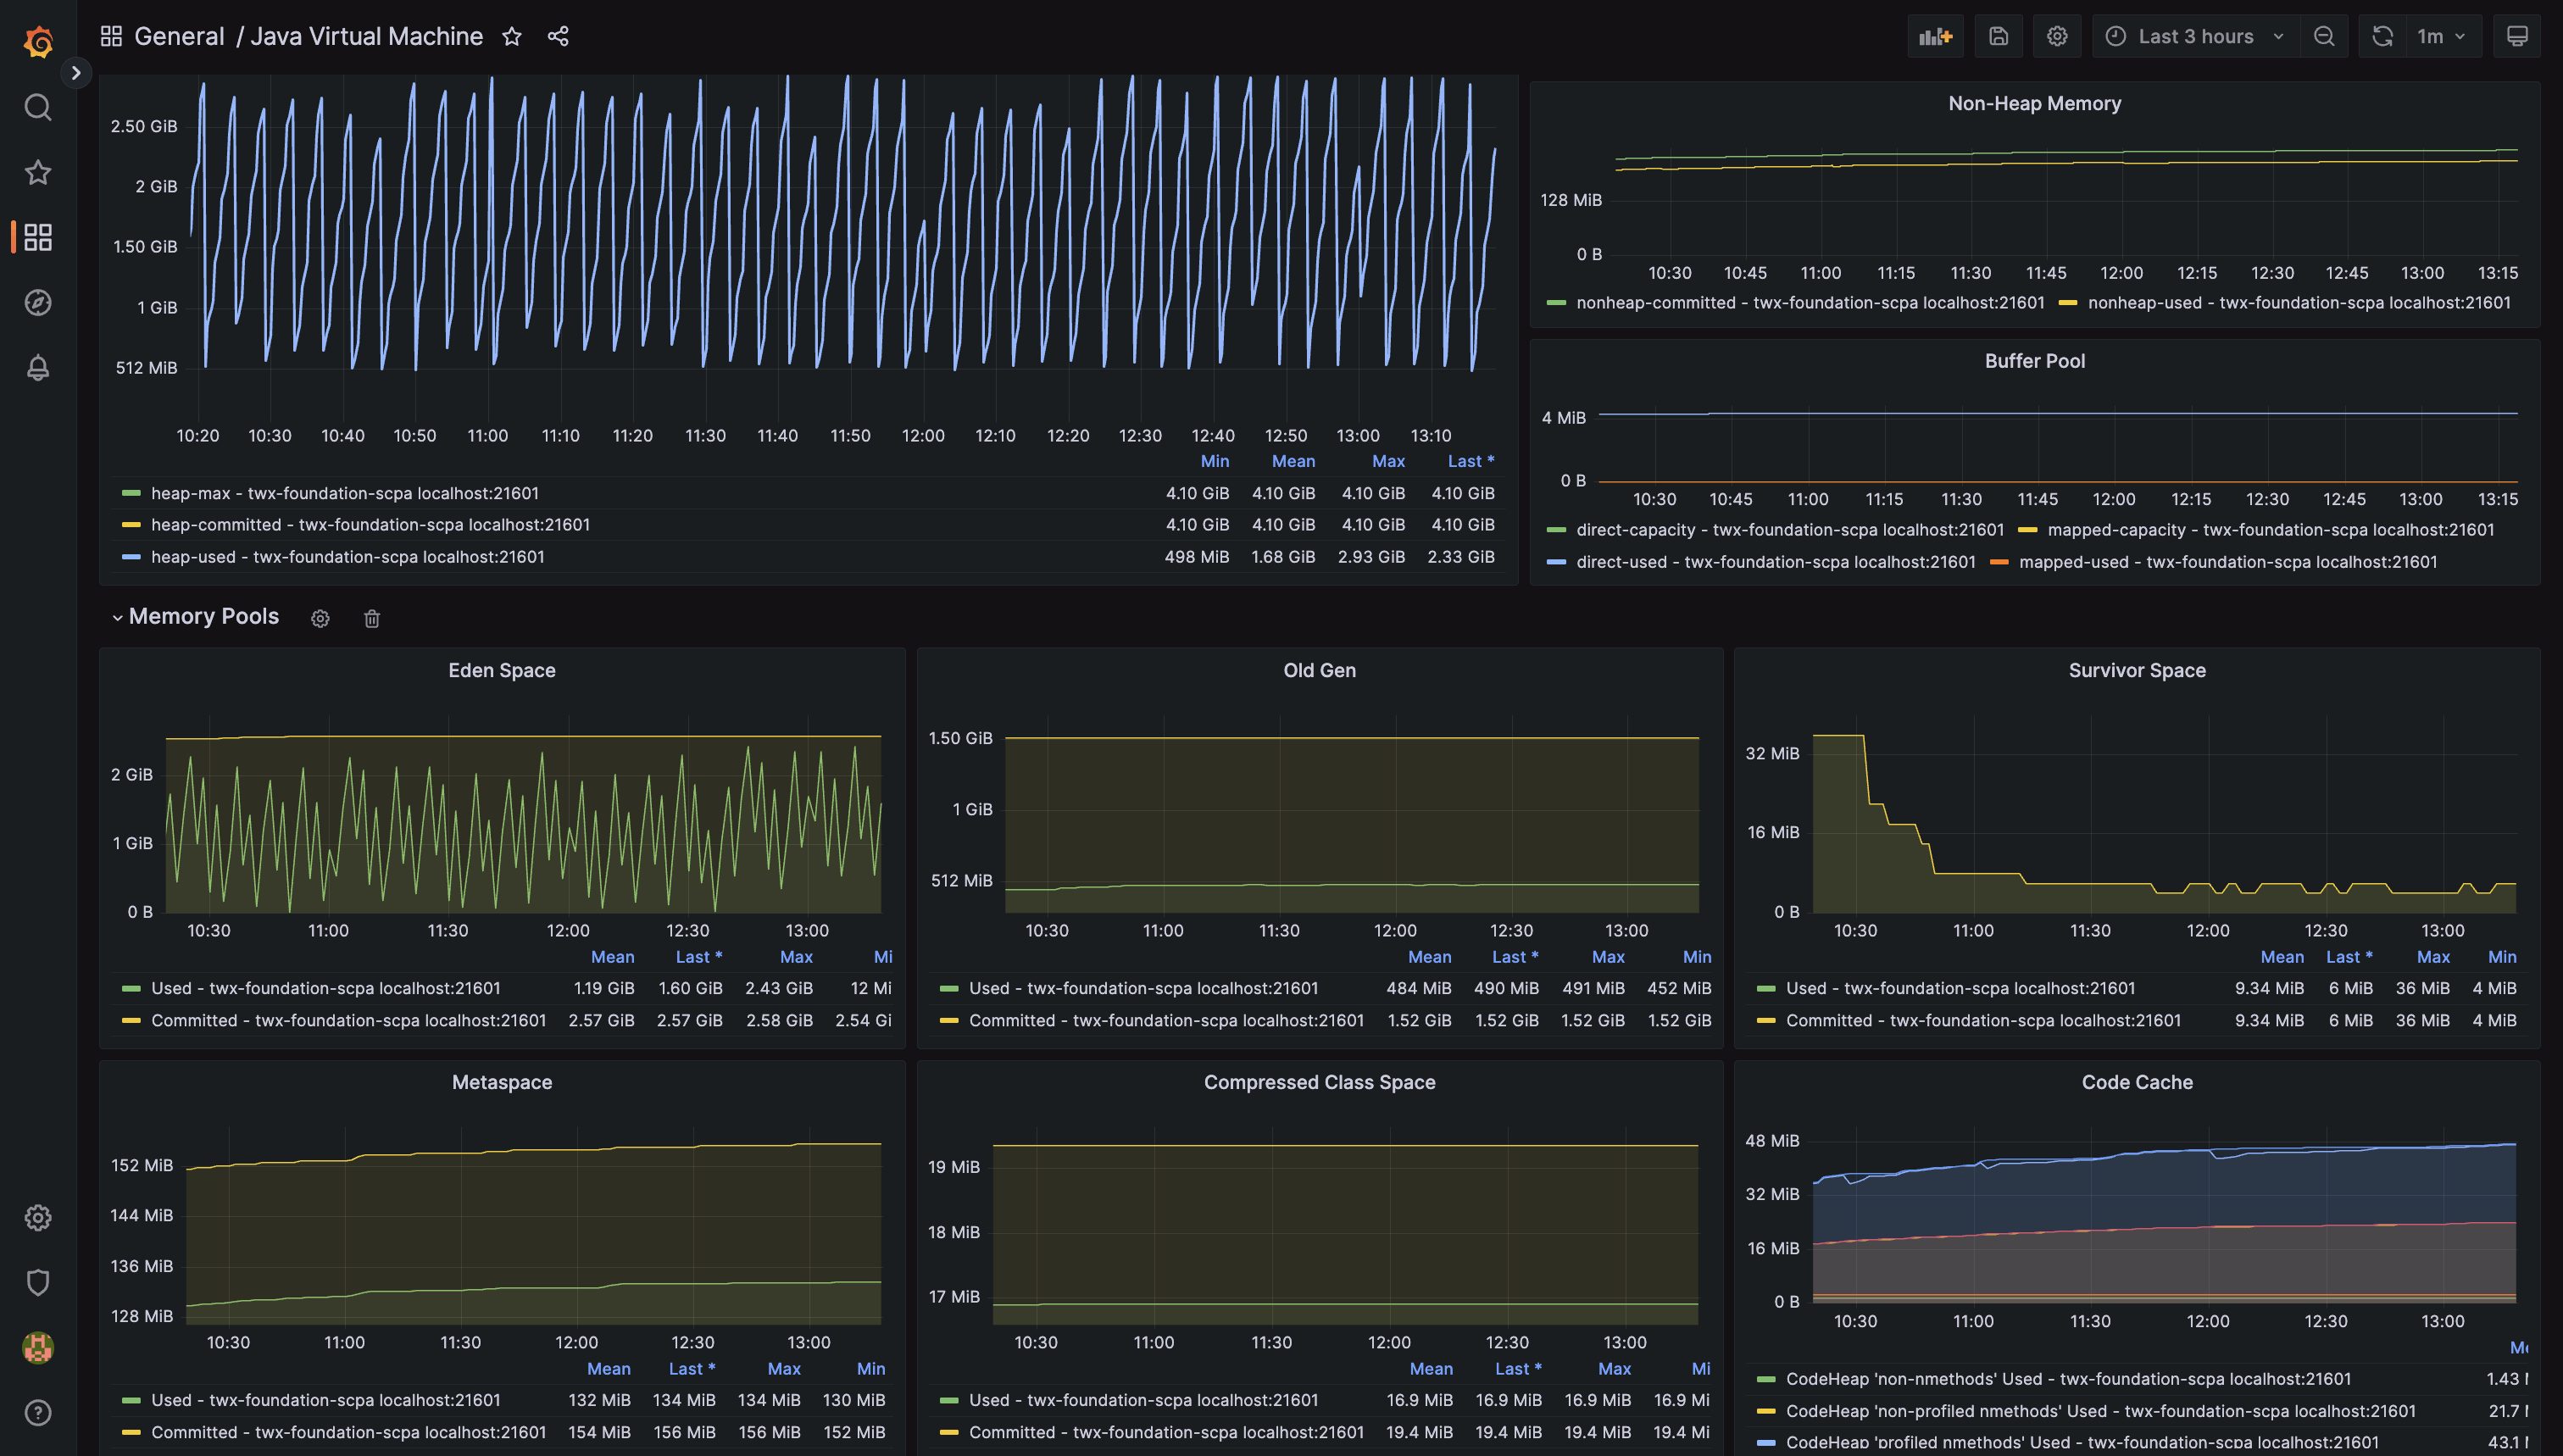Open Alerting bell in sidebar
Image resolution: width=2563 pixels, height=1456 pixels.
(x=38, y=368)
